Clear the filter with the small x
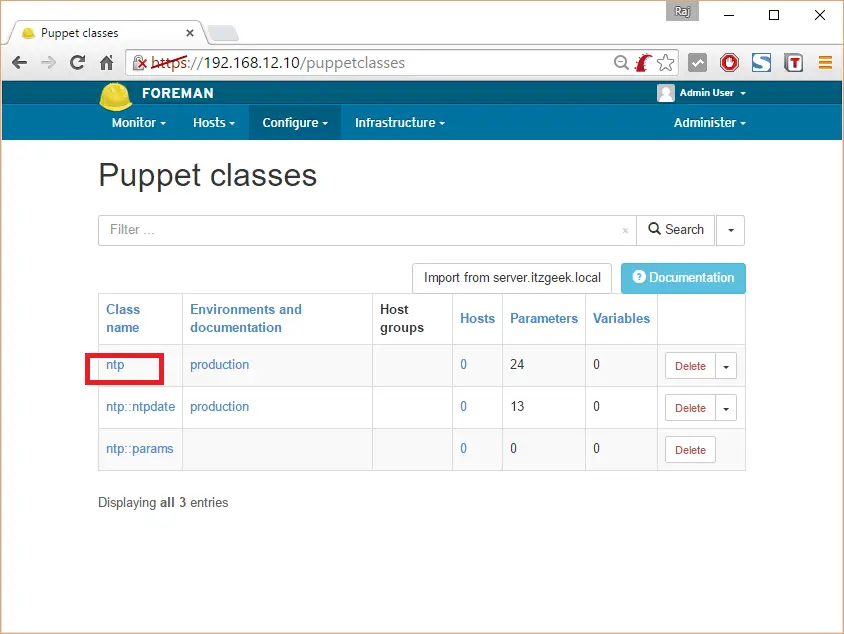 point(625,230)
